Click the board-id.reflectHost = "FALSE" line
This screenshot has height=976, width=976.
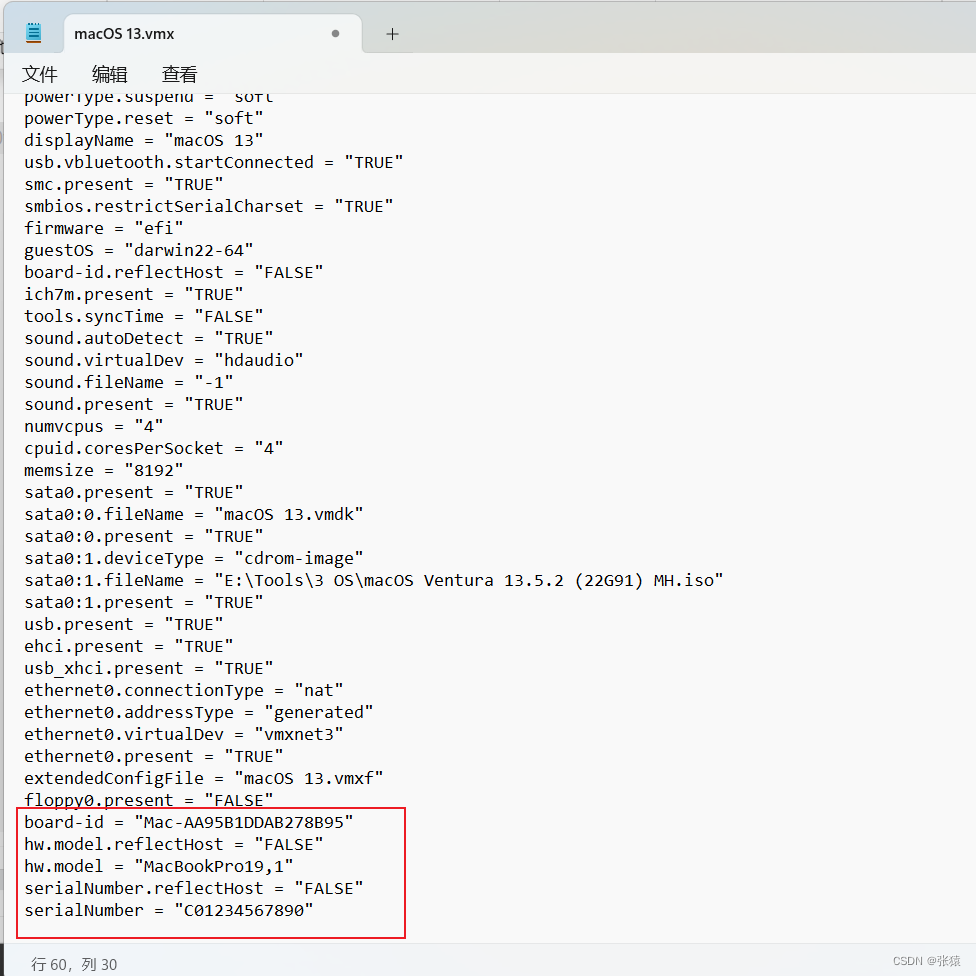[174, 273]
